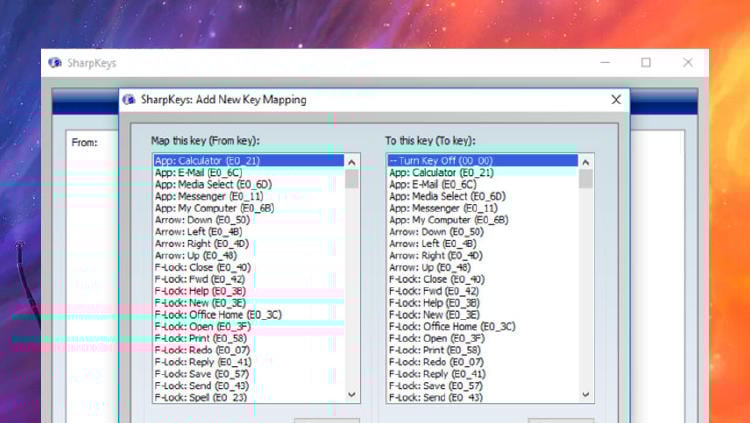
Task: Close the Add New Key Mapping dialog
Action: tap(616, 100)
